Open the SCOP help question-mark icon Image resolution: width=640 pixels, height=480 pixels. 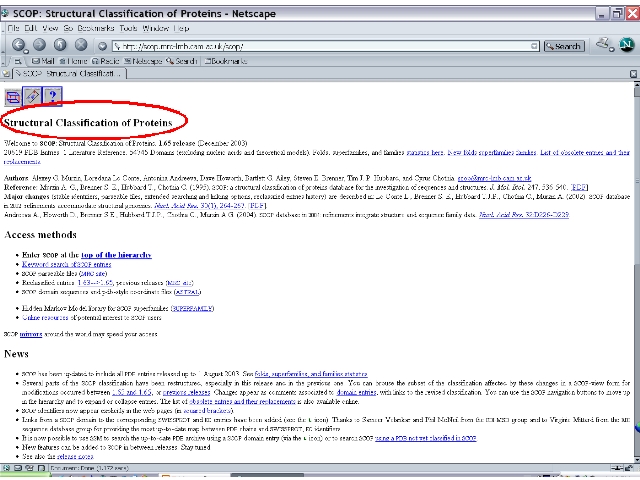53,96
